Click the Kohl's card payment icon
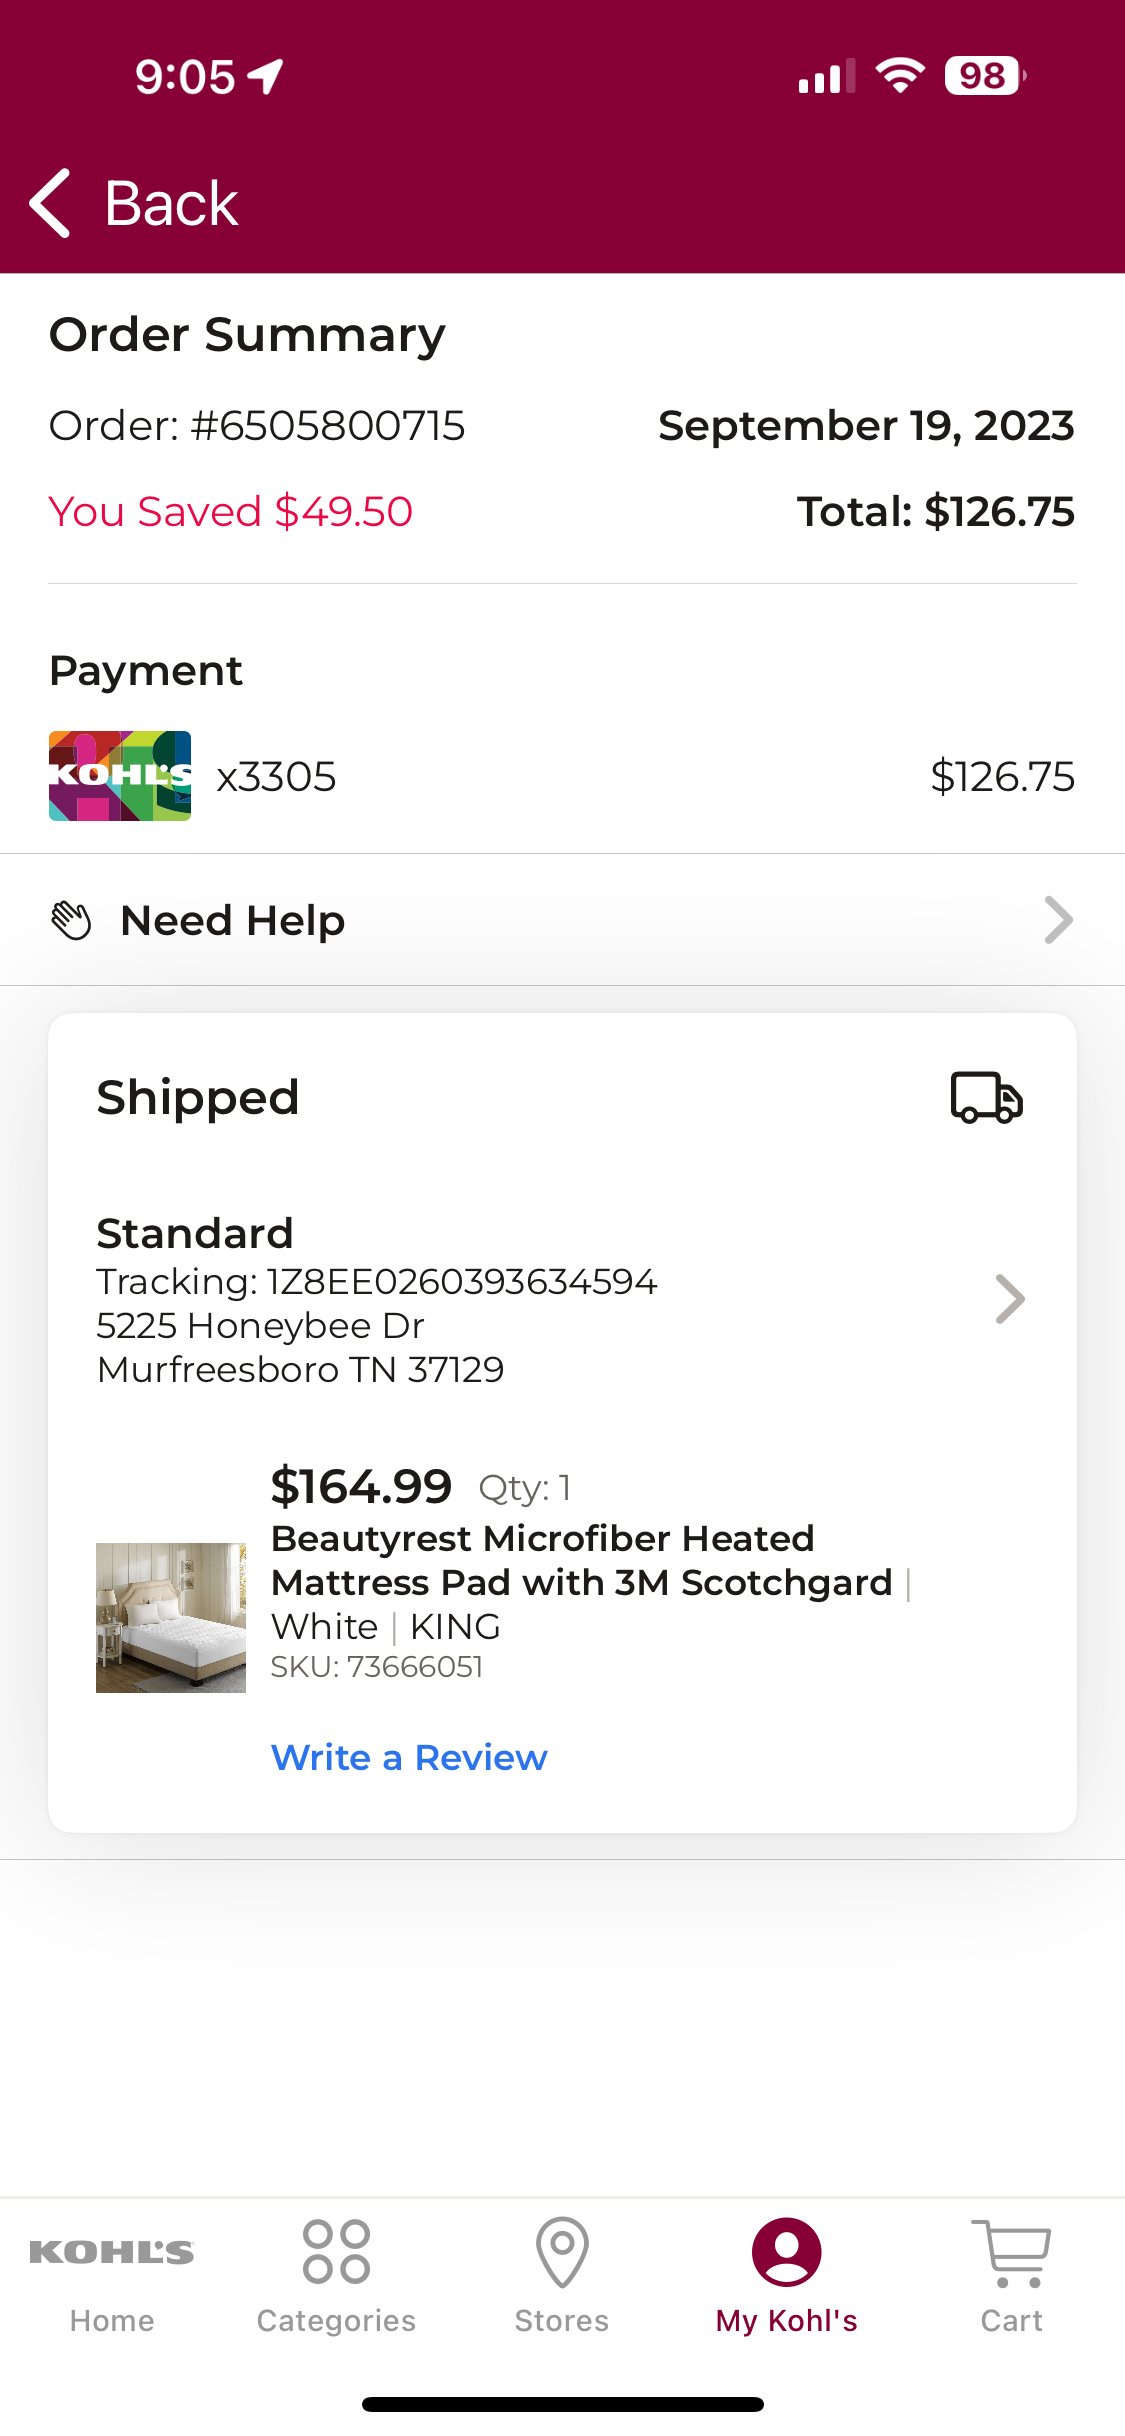Screen dimensions: 1125x2436 pyautogui.click(x=120, y=776)
